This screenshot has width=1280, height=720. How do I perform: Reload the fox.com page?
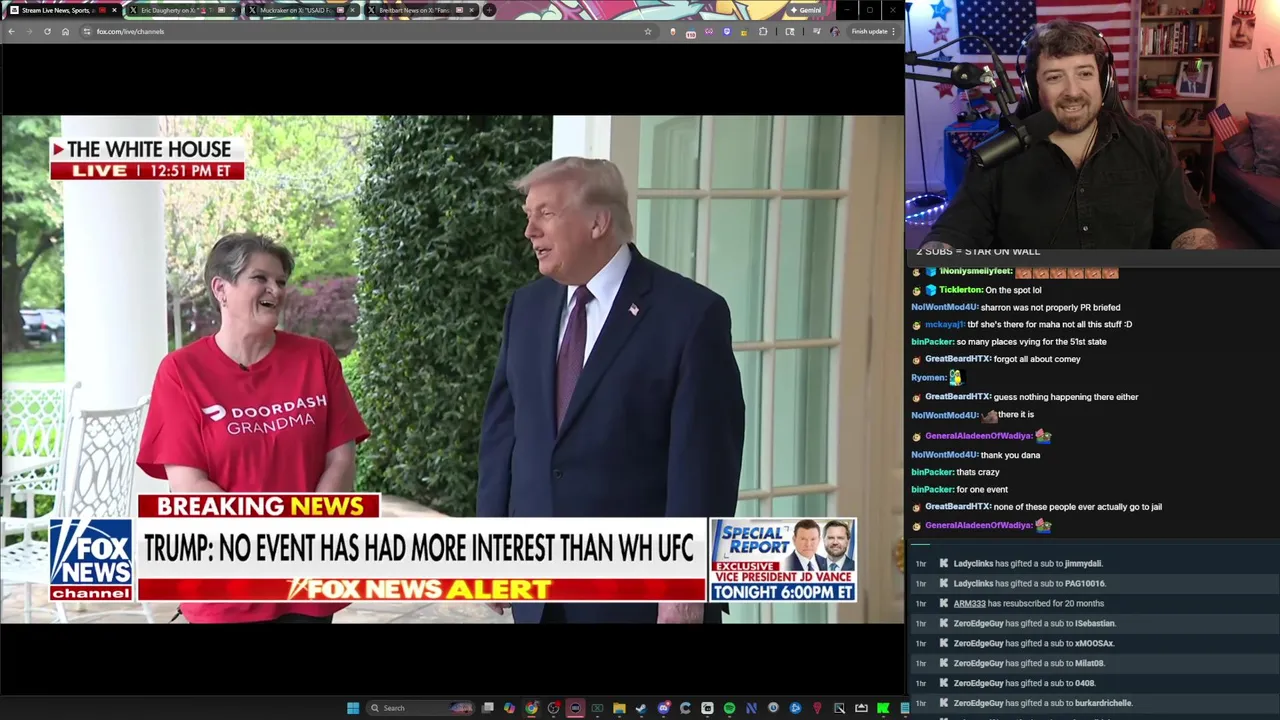pyautogui.click(x=47, y=31)
